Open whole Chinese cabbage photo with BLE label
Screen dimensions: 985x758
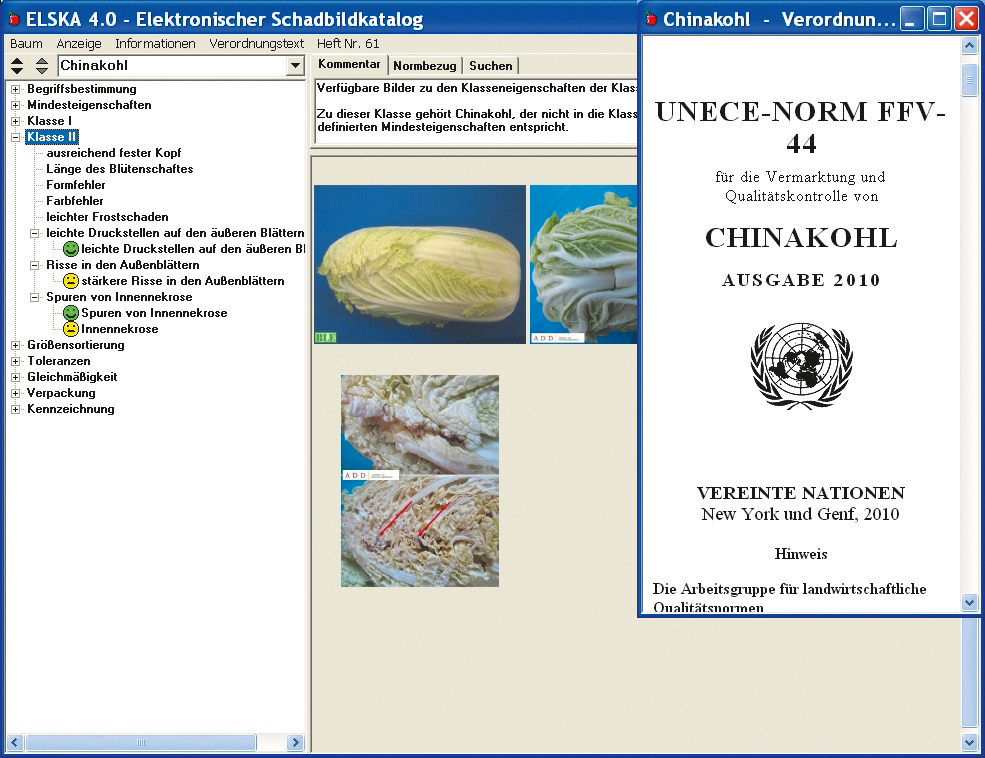(x=420, y=264)
